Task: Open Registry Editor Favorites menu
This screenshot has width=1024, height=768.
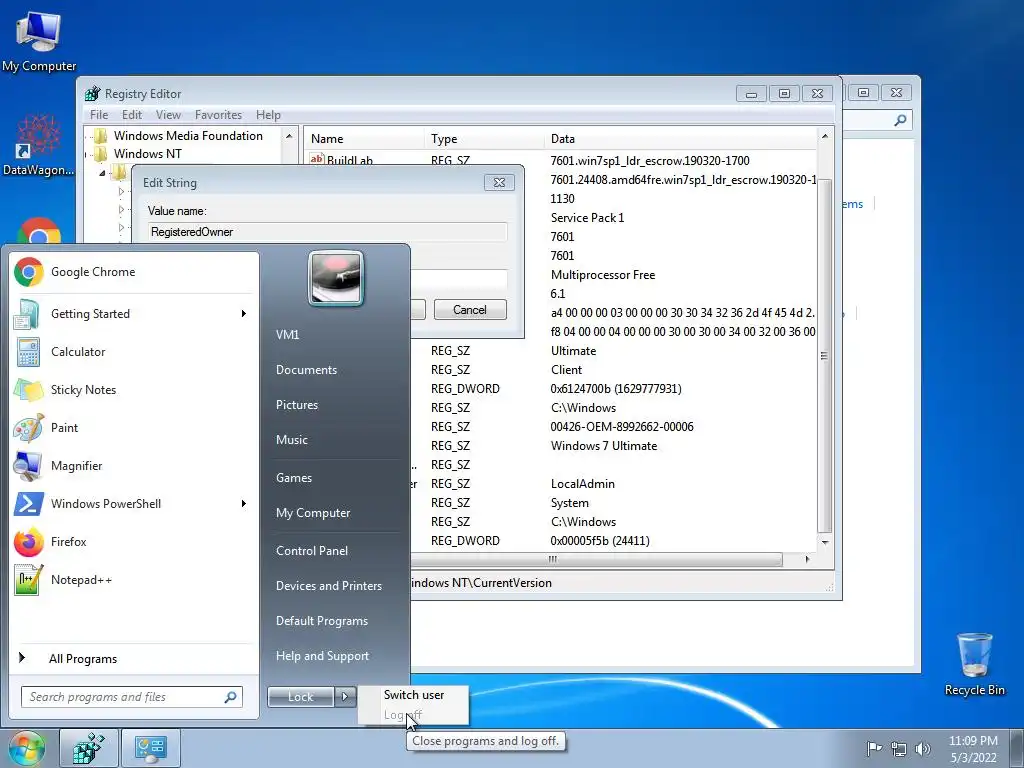Action: (x=218, y=115)
